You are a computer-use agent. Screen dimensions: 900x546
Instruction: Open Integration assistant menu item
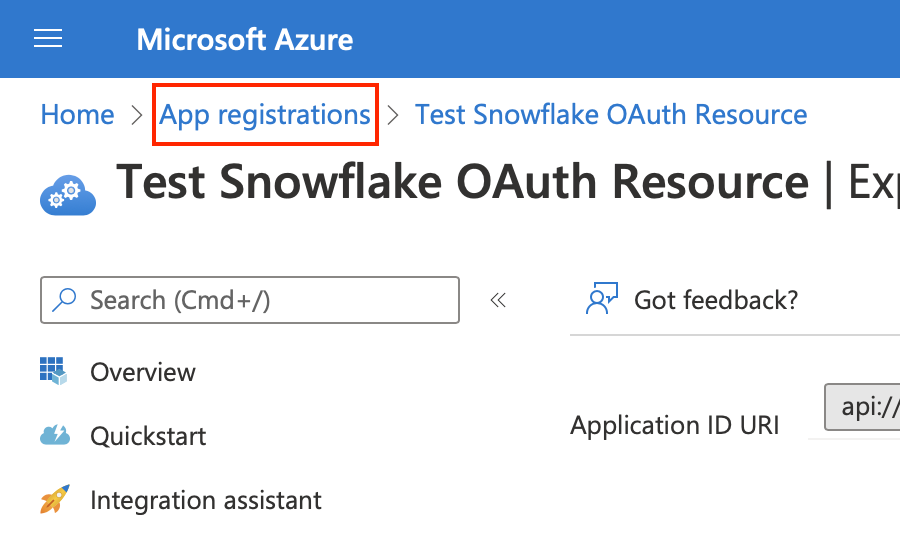[205, 500]
